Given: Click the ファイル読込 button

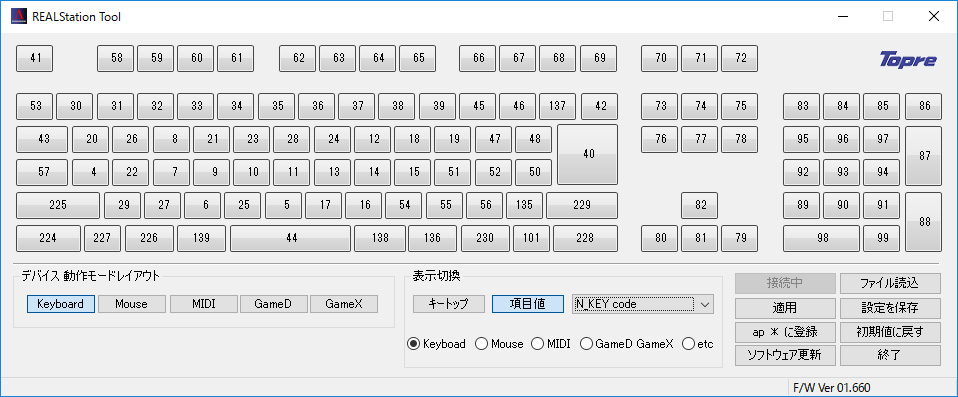Looking at the screenshot, I should [x=890, y=283].
